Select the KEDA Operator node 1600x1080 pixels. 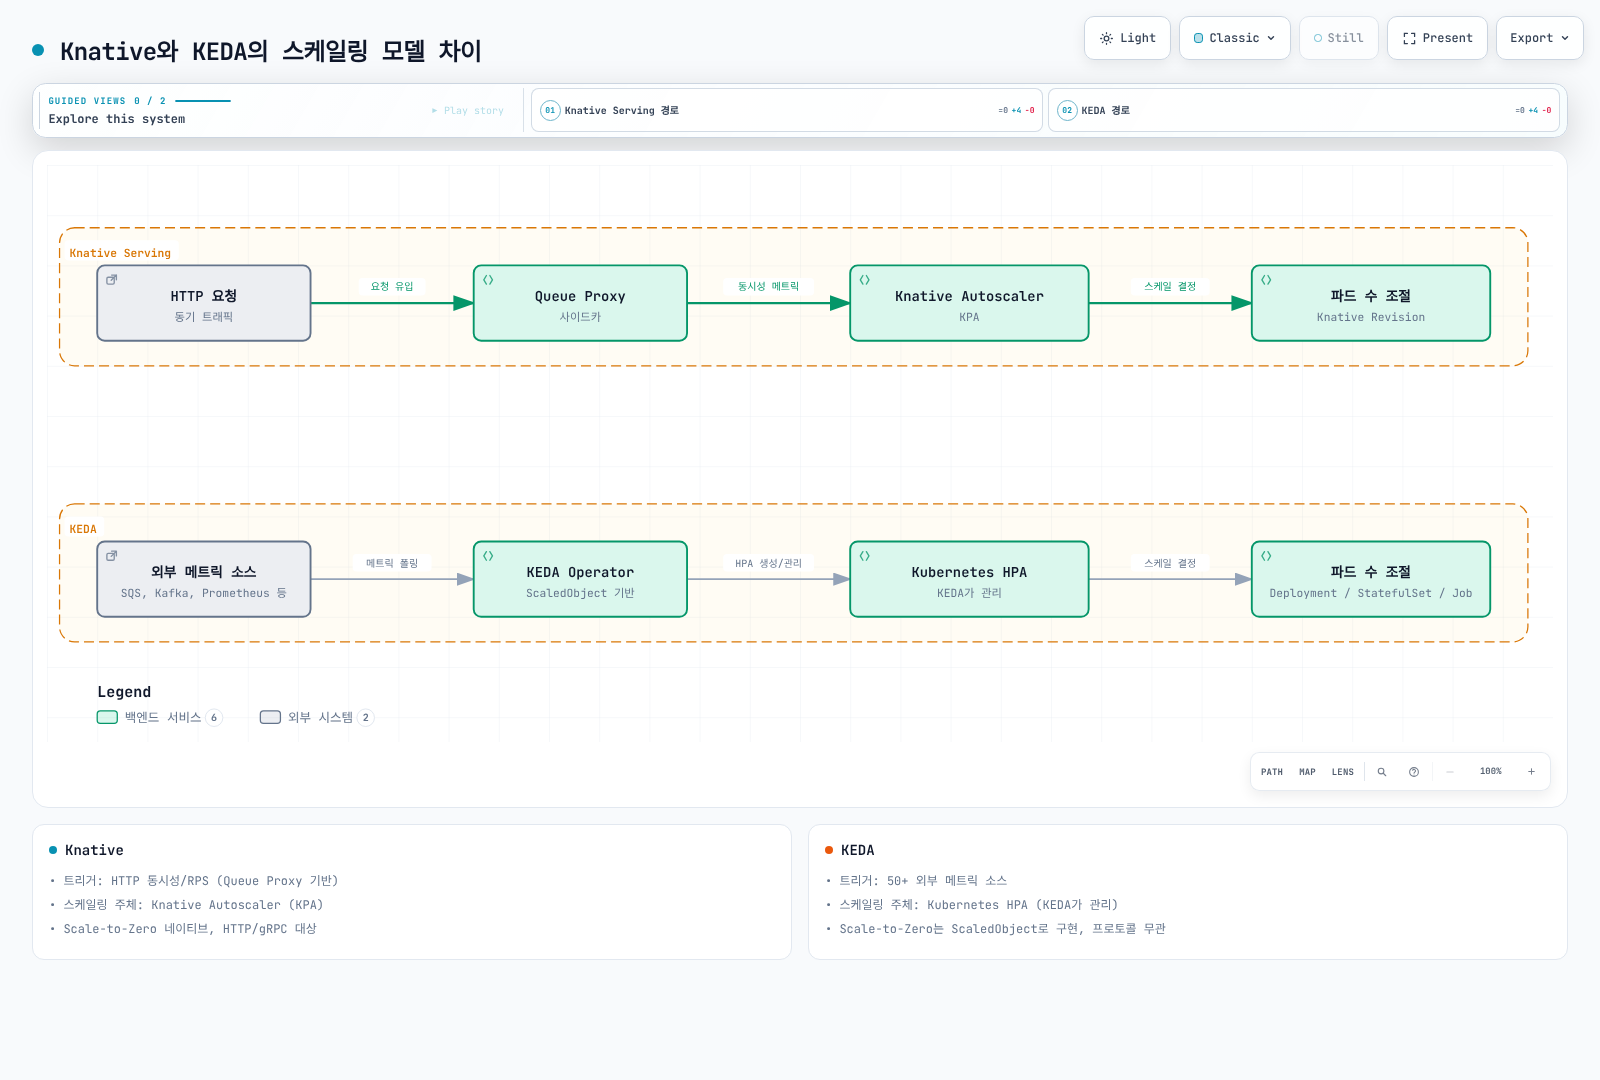(580, 579)
